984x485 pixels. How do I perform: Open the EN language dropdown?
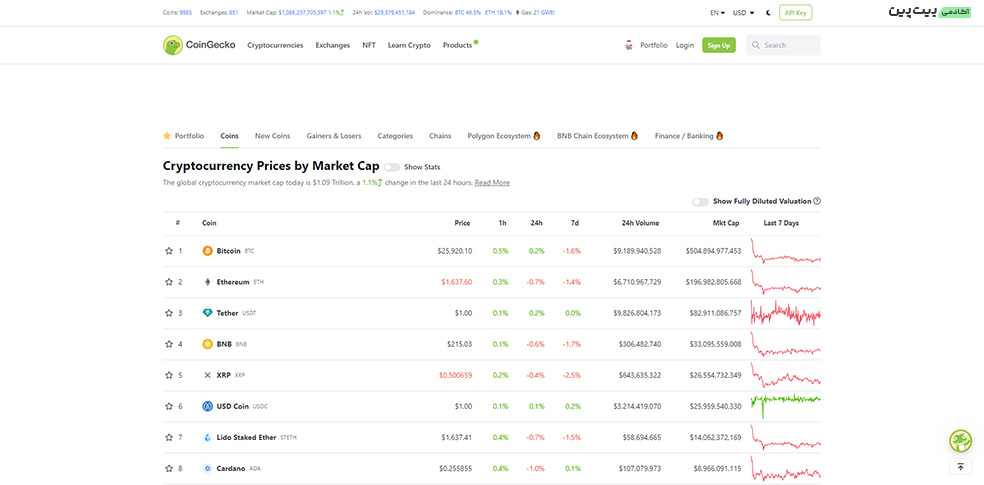[x=717, y=13]
